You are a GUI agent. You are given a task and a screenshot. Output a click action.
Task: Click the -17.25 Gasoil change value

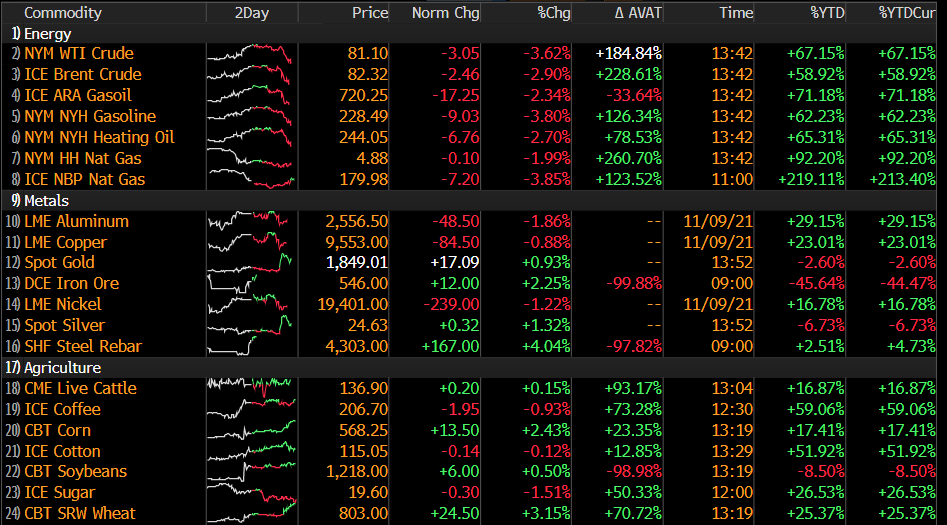coord(455,95)
